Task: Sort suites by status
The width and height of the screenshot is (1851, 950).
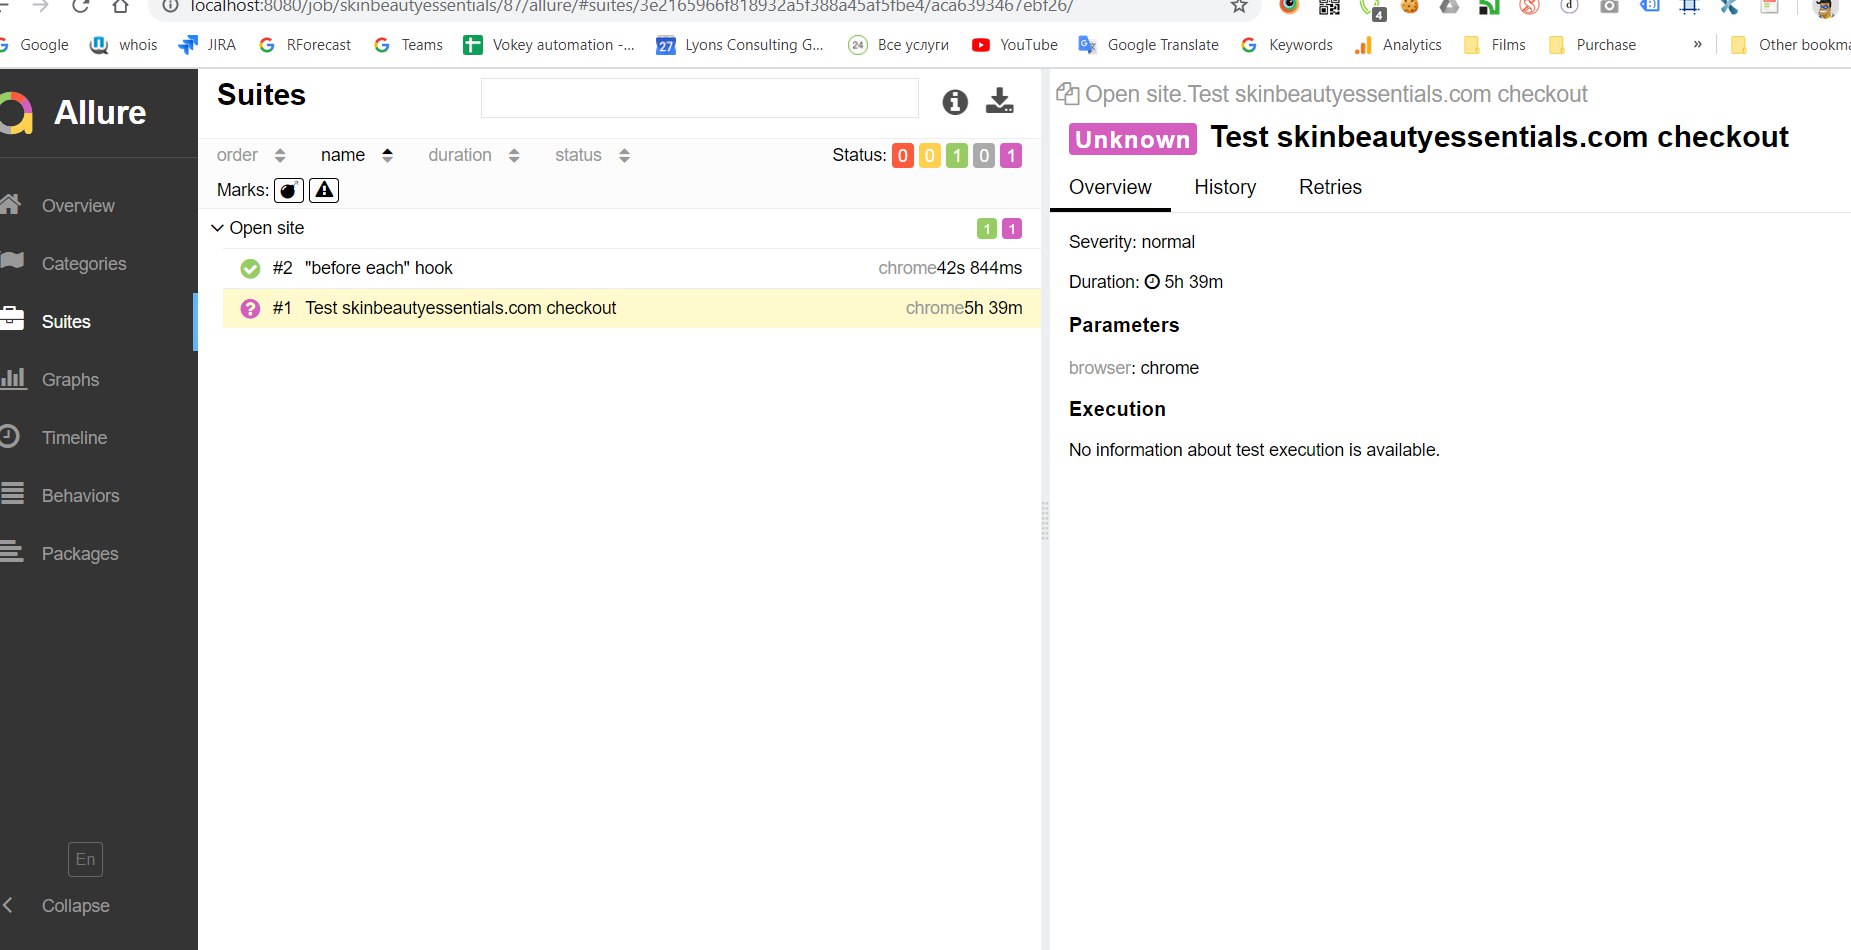Action: (593, 155)
